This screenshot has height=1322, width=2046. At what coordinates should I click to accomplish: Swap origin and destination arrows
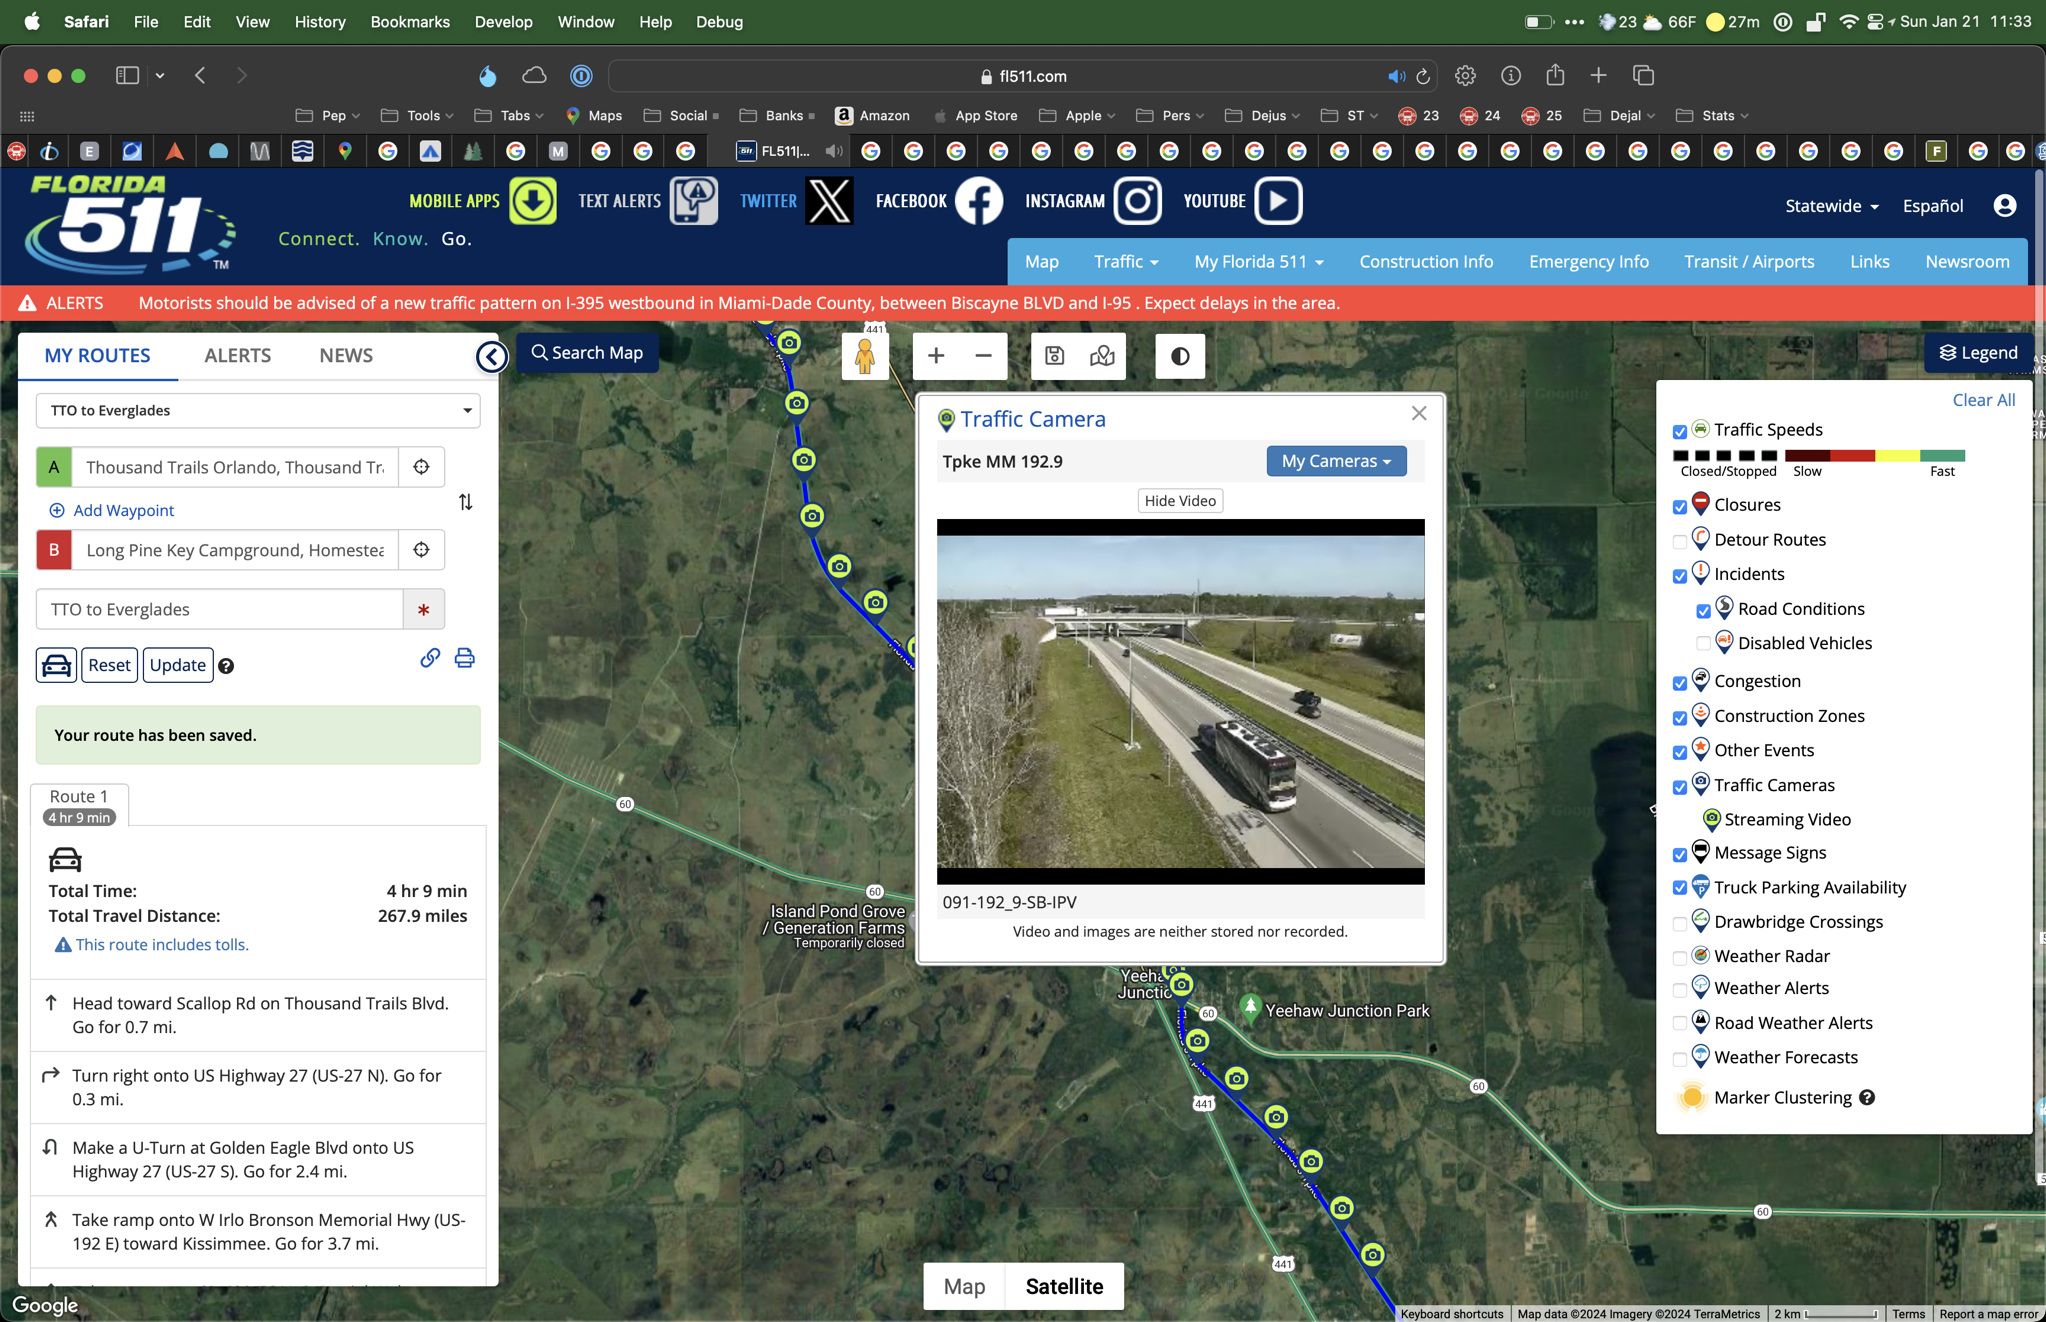pyautogui.click(x=466, y=502)
